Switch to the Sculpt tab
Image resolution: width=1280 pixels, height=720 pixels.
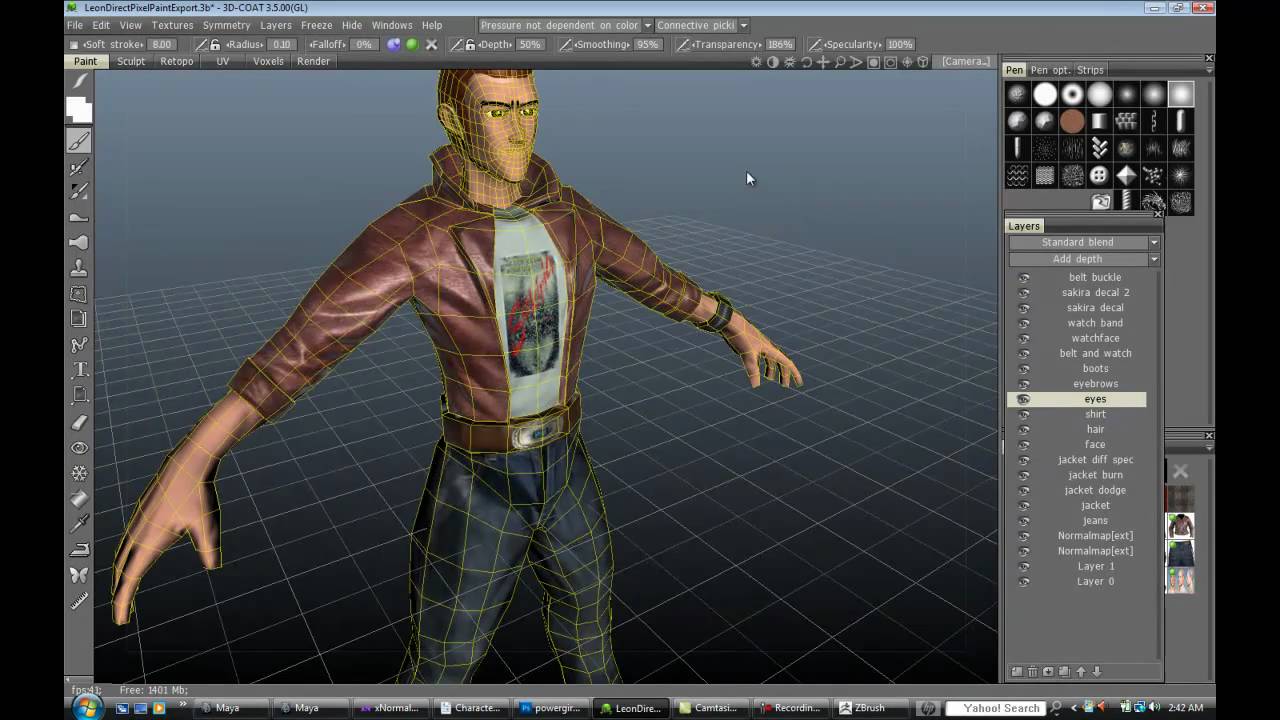131,61
